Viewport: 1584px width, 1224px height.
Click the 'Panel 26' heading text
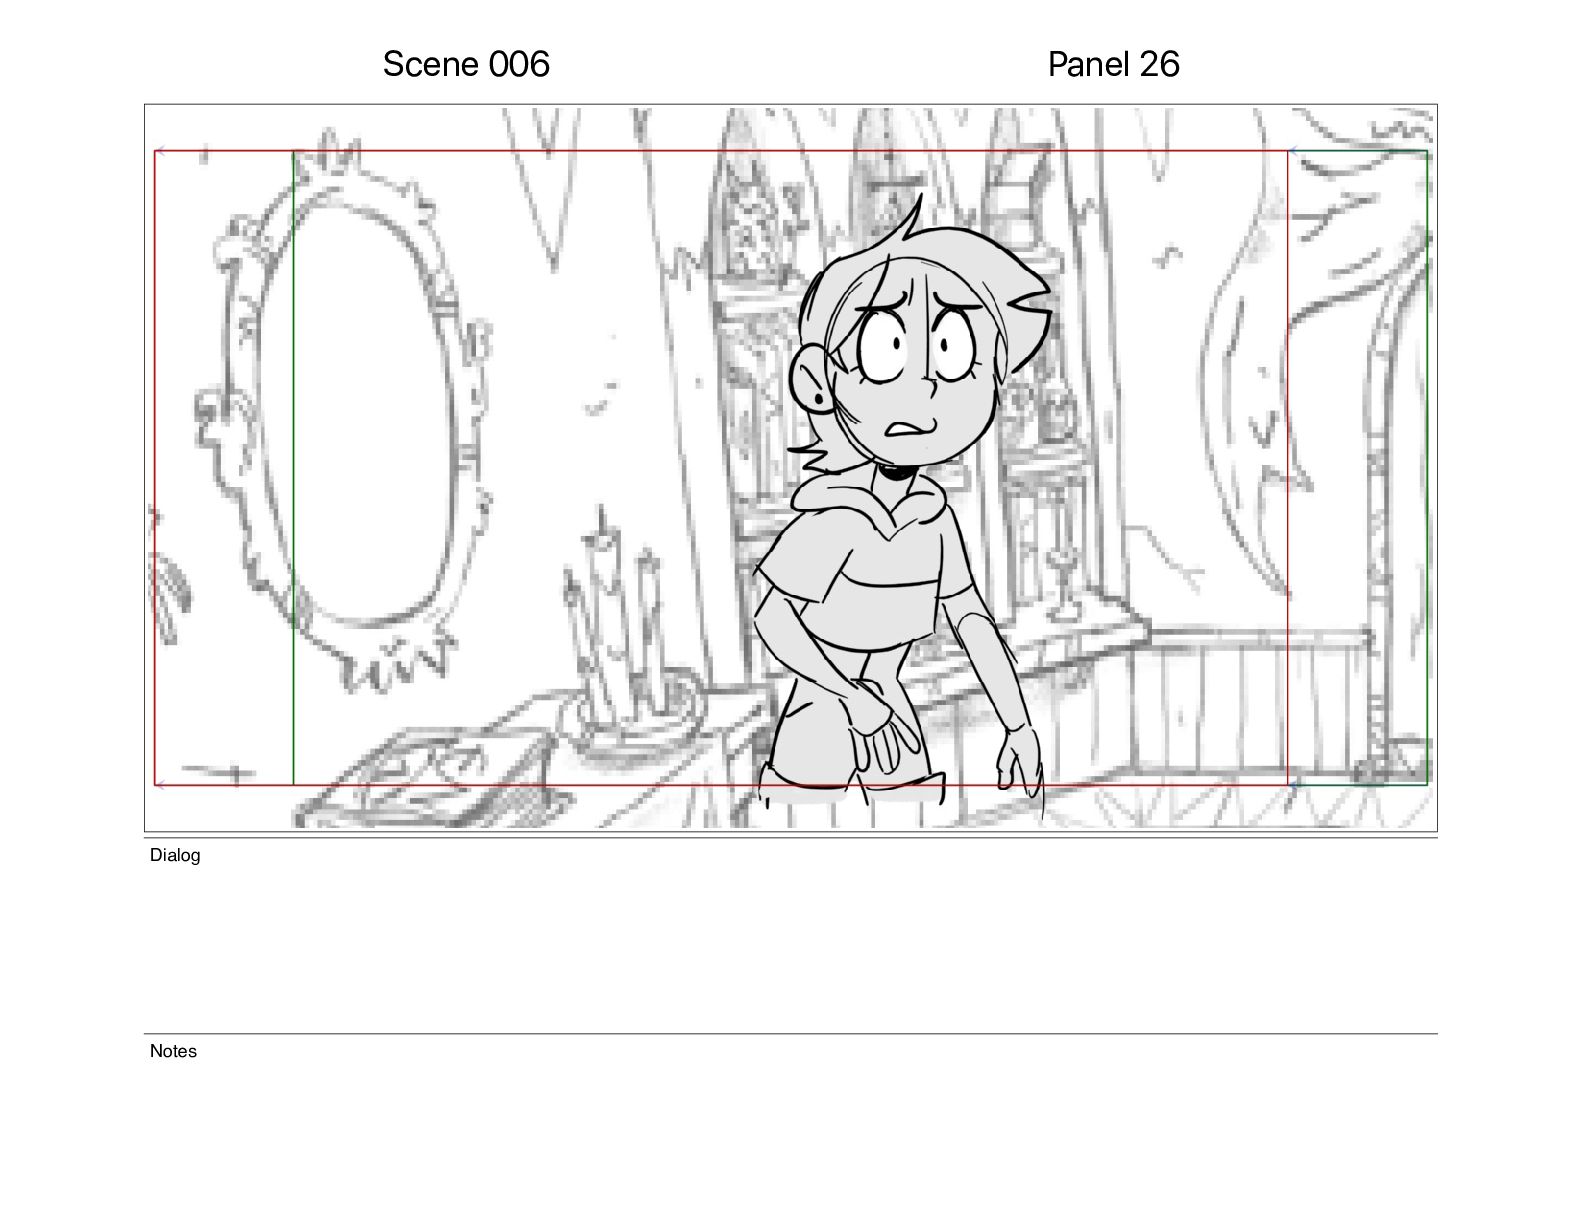[1113, 64]
